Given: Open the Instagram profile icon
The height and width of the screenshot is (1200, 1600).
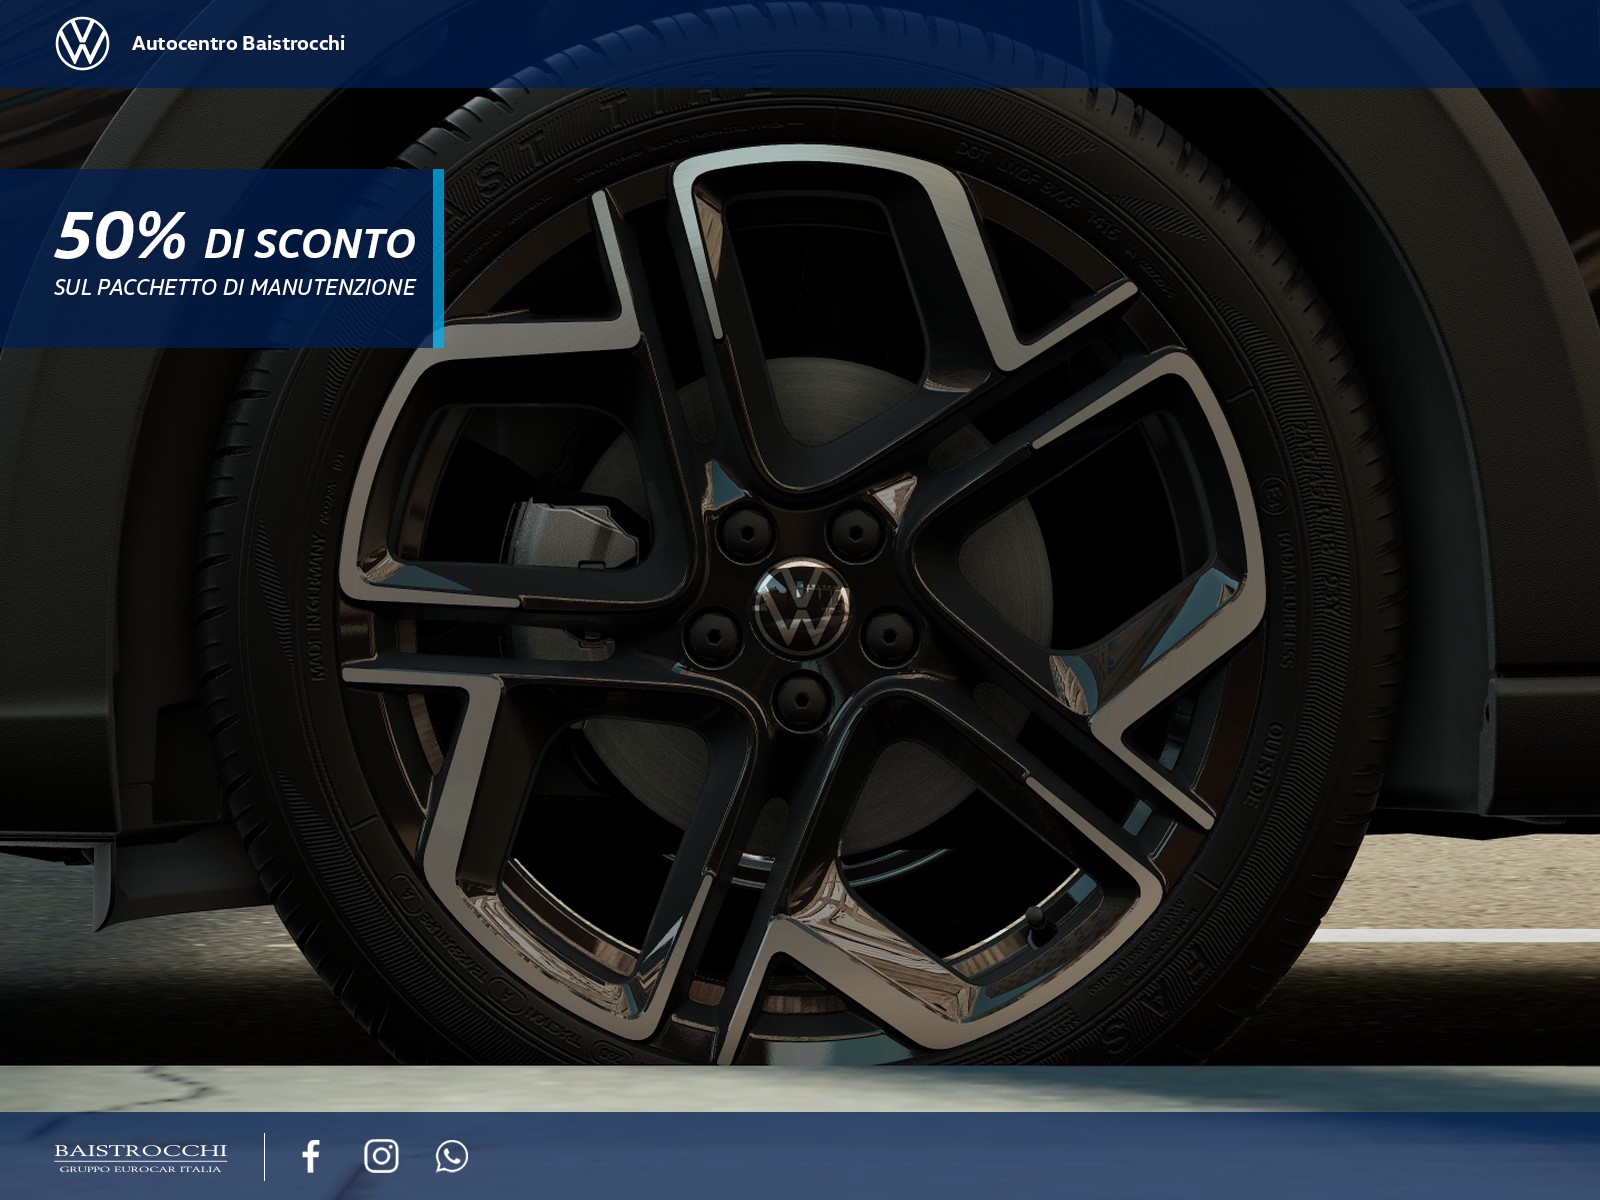Looking at the screenshot, I should (x=381, y=1156).
